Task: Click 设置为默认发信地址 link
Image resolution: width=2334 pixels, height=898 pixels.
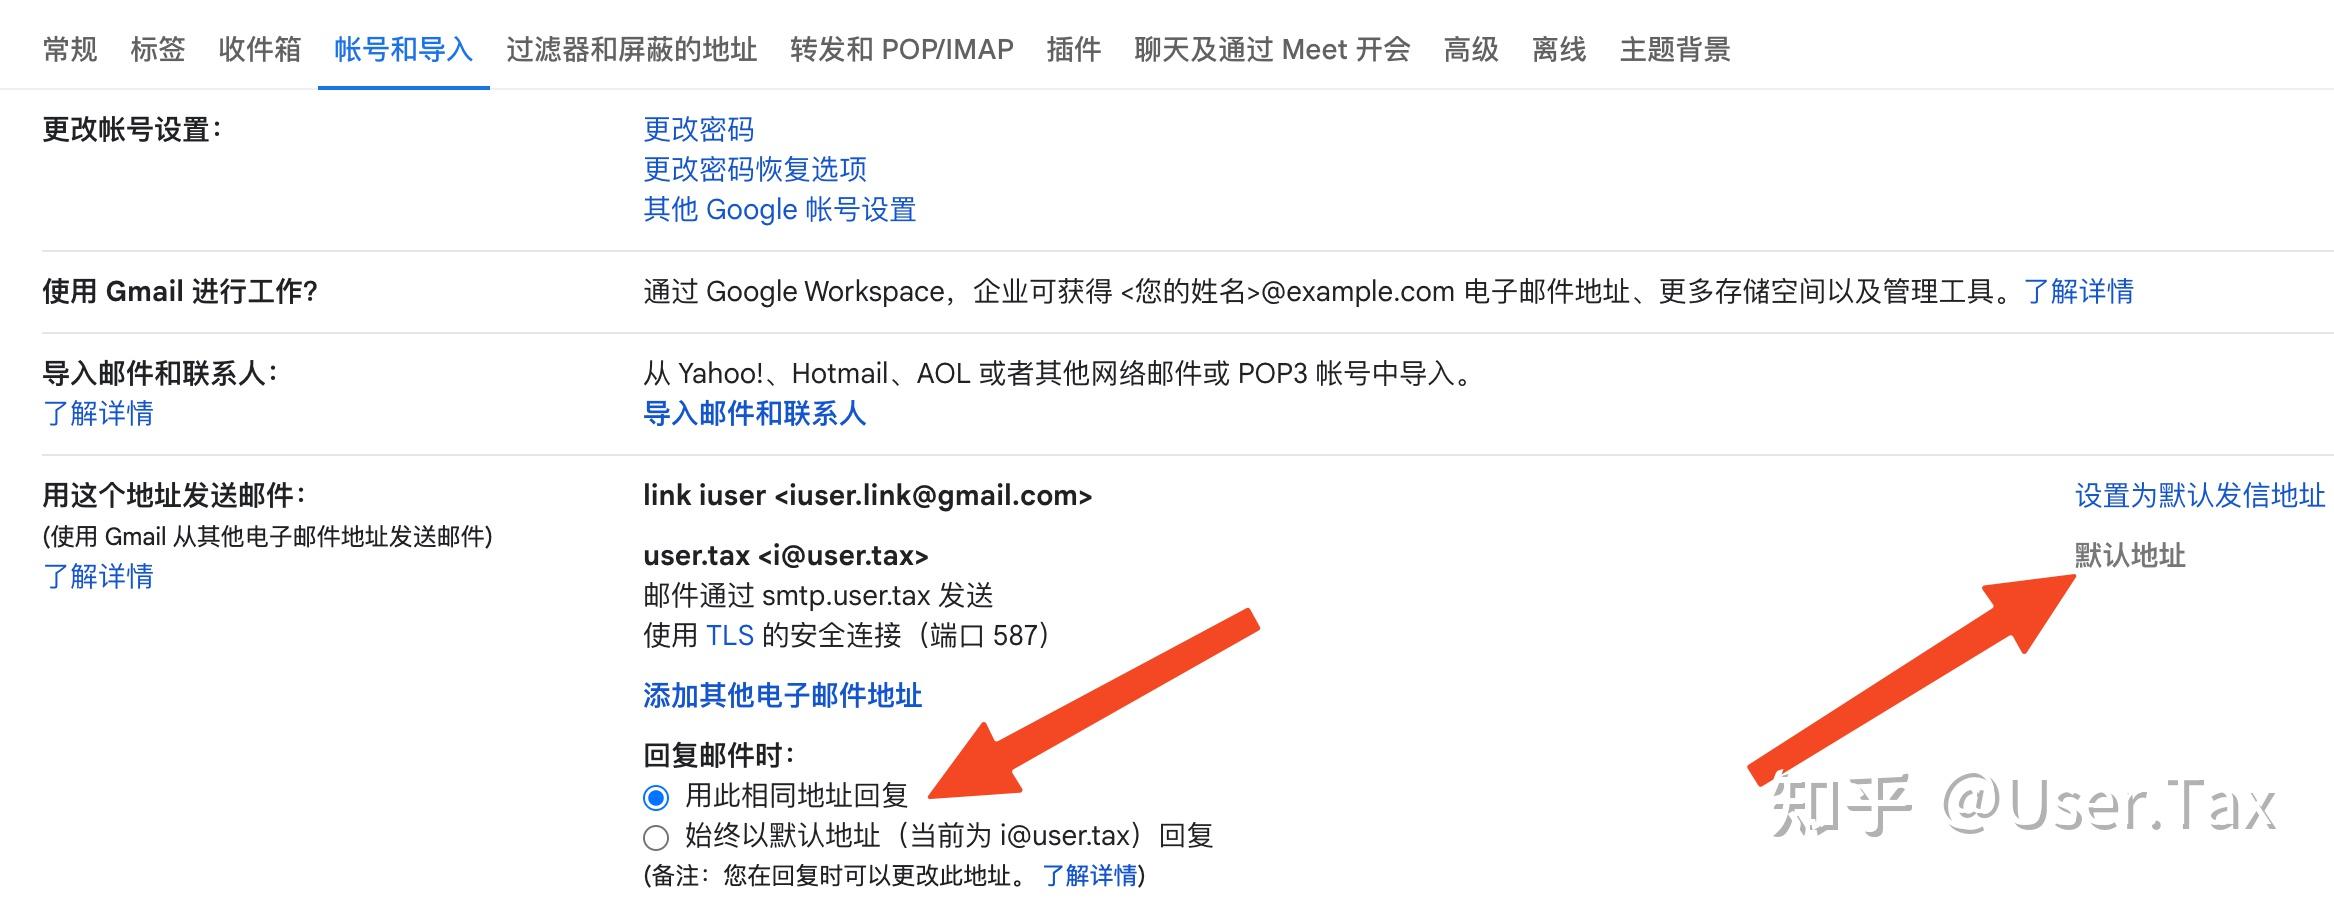Action: click(x=2200, y=495)
